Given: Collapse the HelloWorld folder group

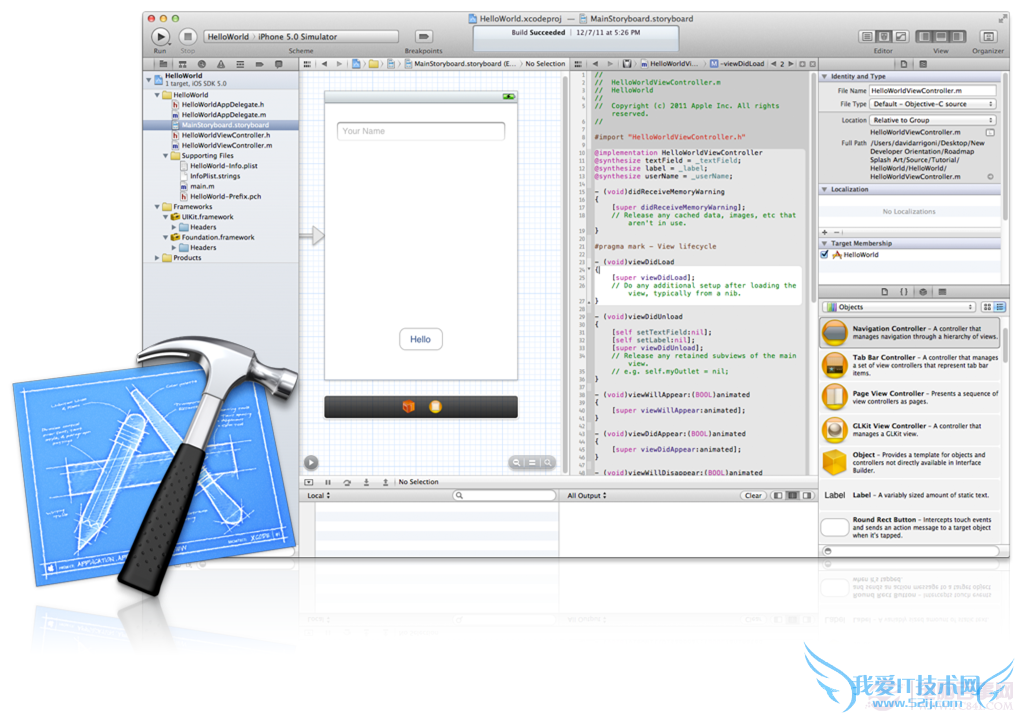Looking at the screenshot, I should point(157,95).
